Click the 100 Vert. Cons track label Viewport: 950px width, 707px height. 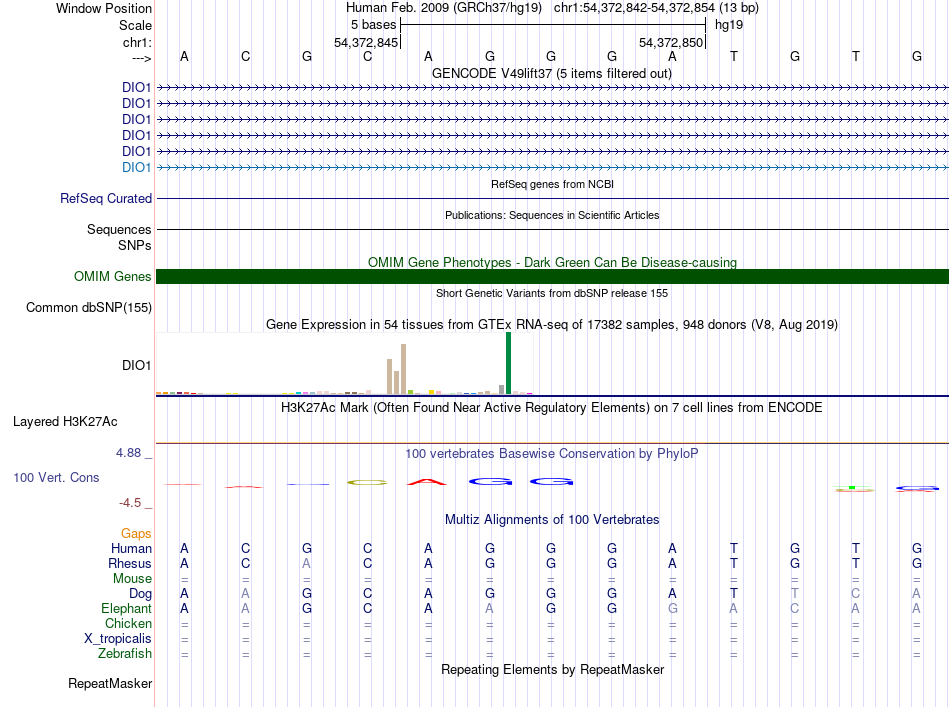coord(56,478)
